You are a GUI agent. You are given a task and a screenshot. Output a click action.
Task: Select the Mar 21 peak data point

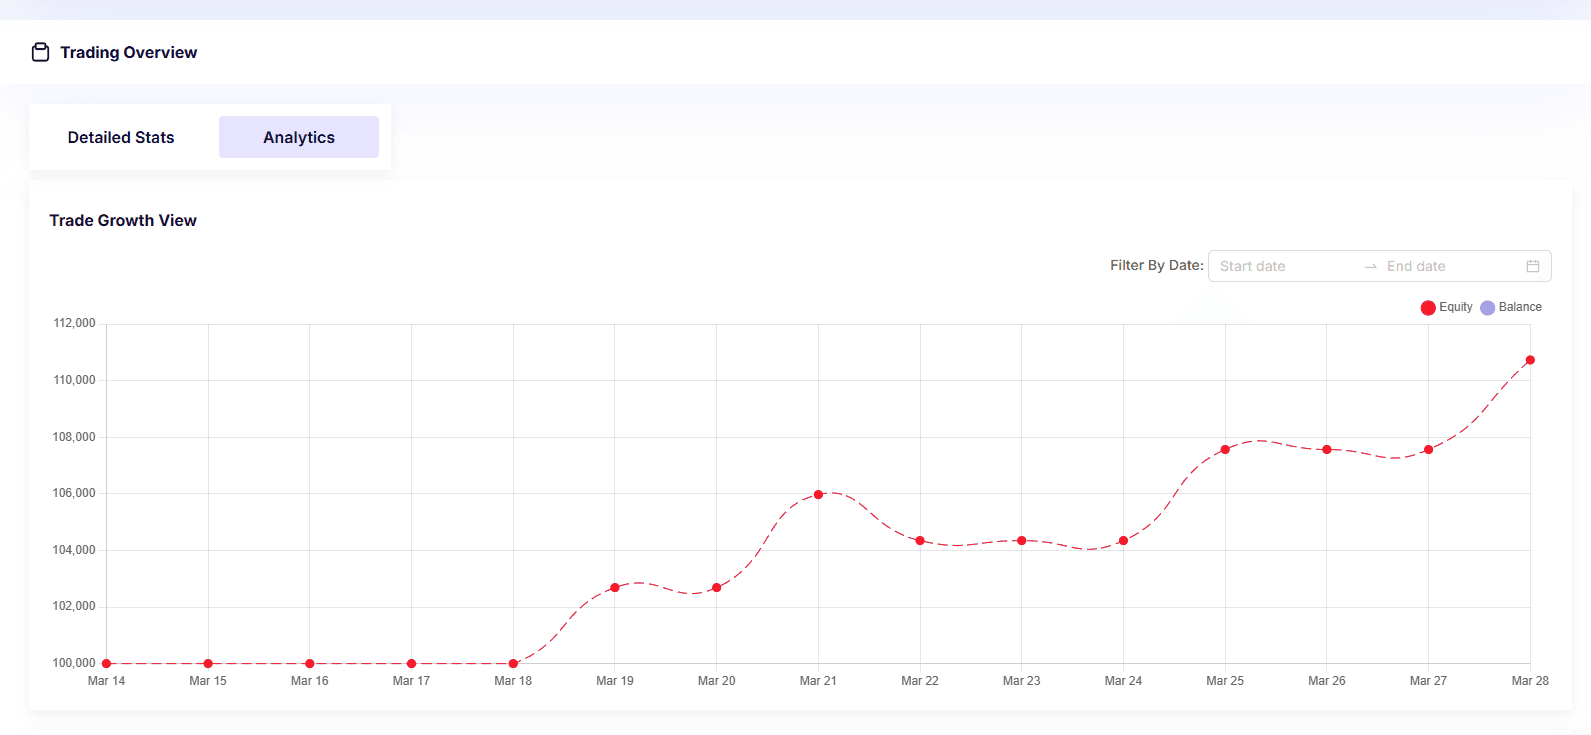(818, 495)
